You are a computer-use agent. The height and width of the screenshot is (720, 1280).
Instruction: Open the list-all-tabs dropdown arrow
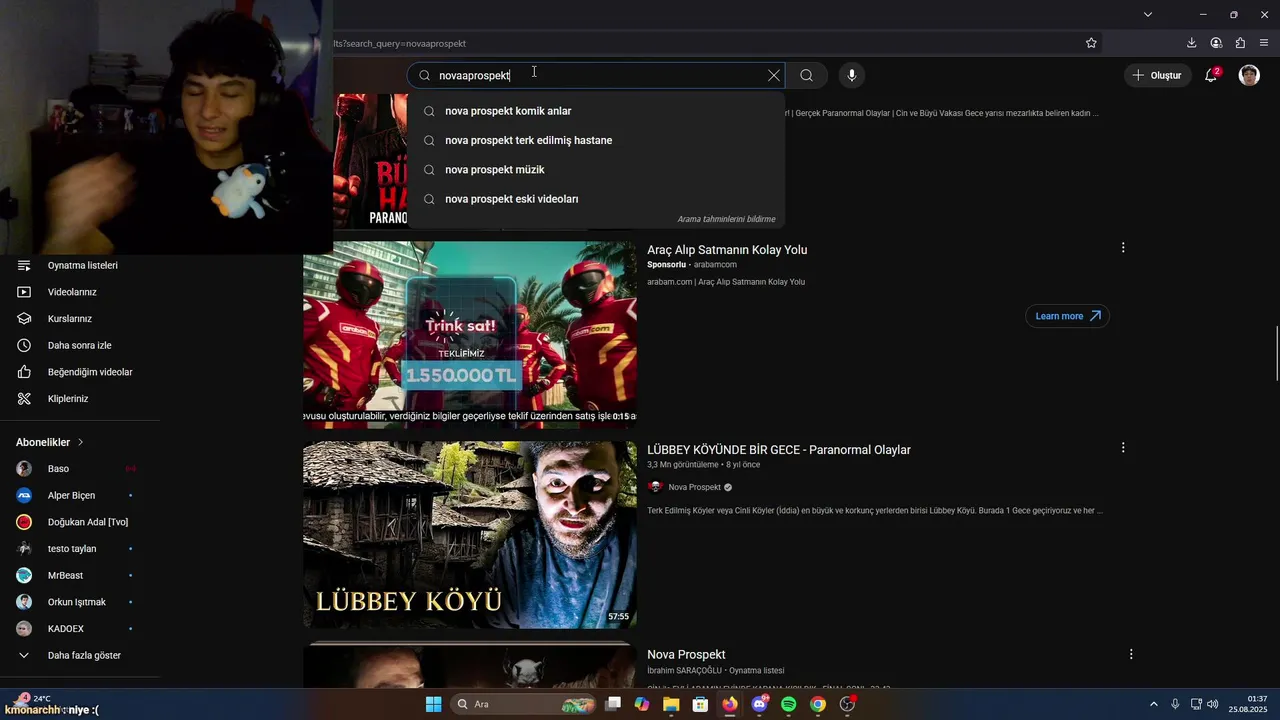[x=1148, y=14]
